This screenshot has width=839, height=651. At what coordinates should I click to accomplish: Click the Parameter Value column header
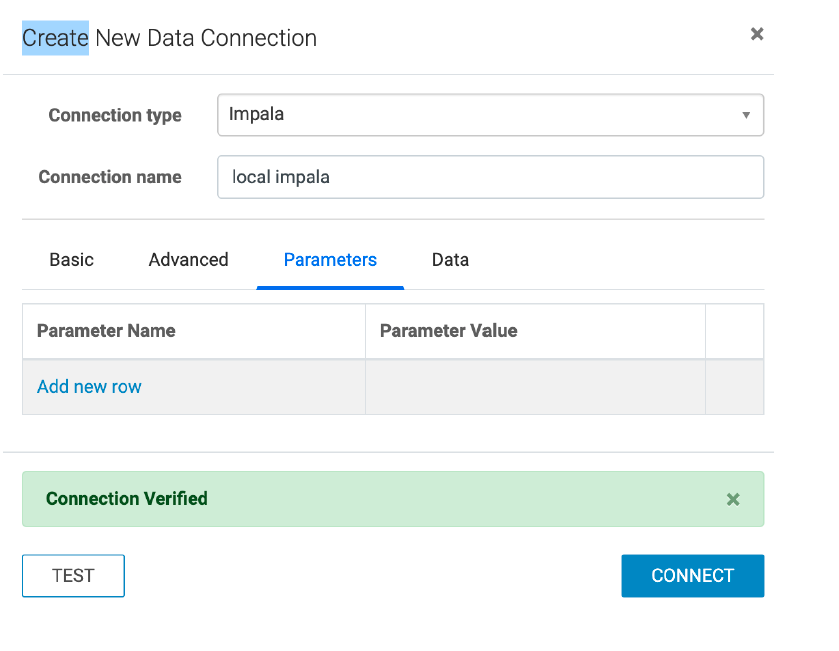(x=449, y=331)
